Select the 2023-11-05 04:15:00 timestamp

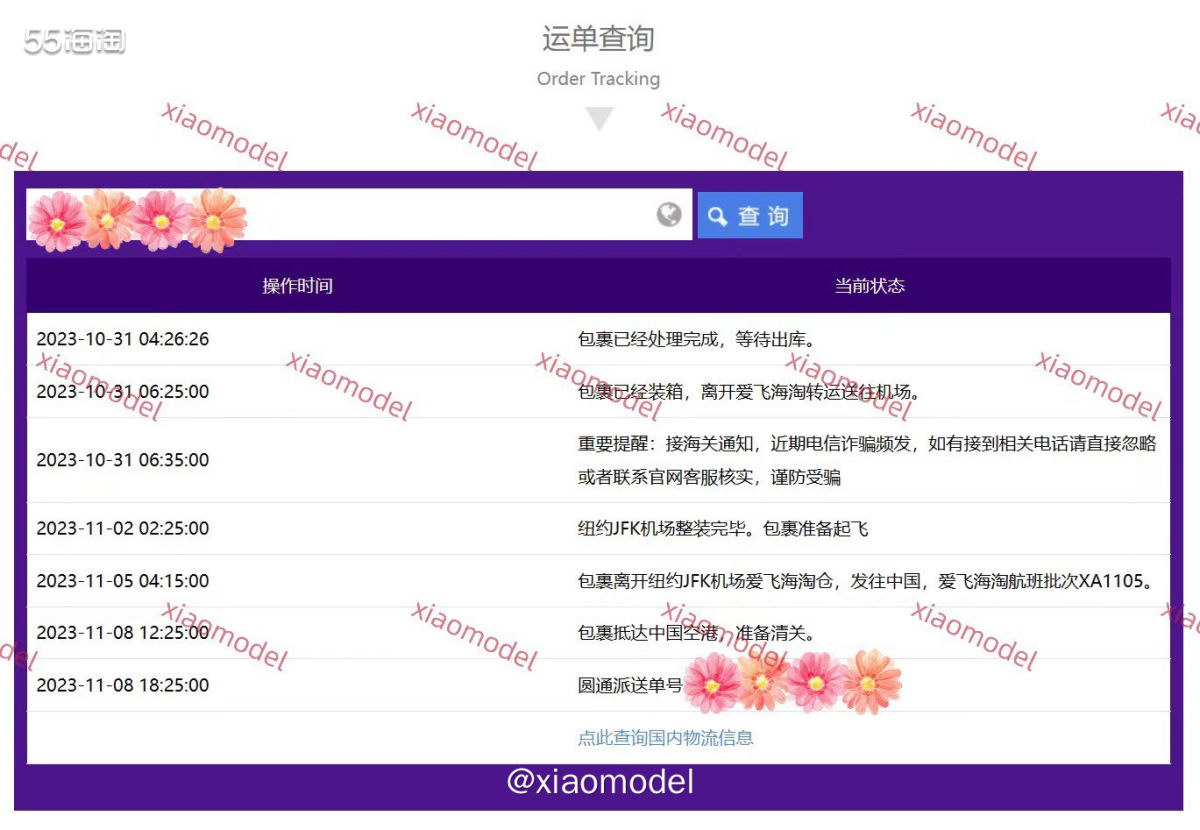pos(123,580)
